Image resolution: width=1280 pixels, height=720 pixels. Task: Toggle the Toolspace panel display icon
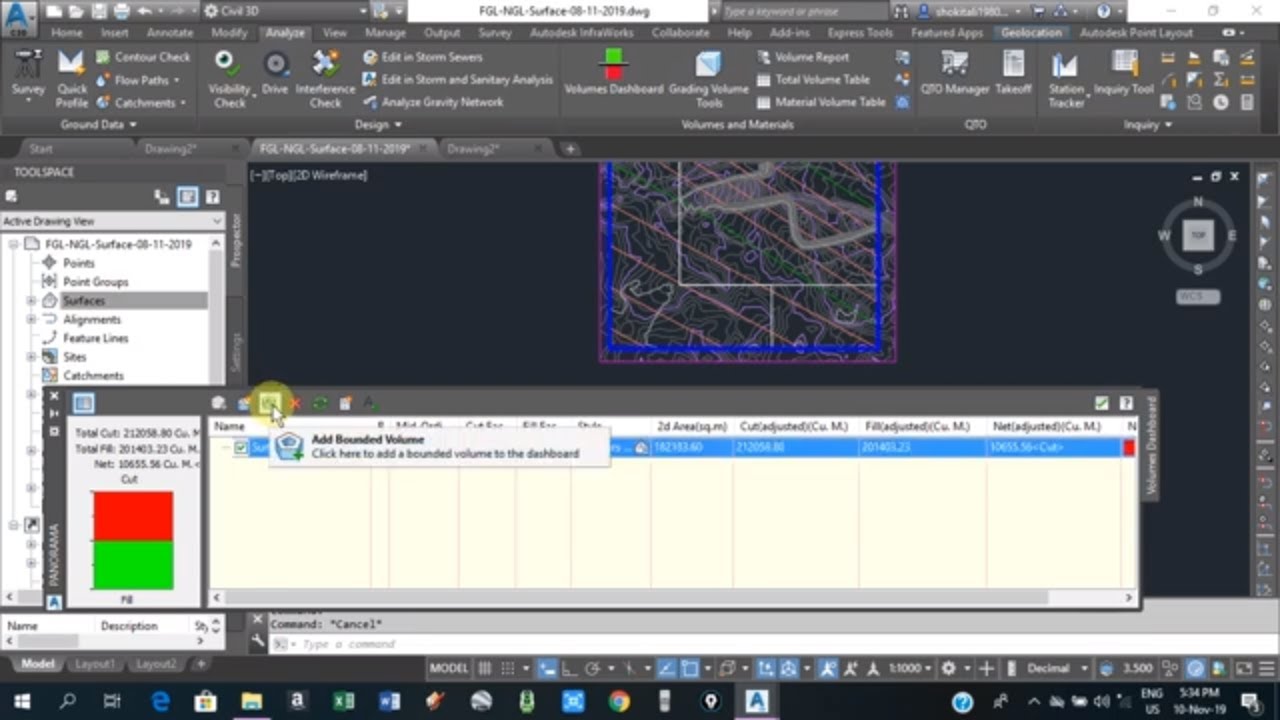point(187,197)
